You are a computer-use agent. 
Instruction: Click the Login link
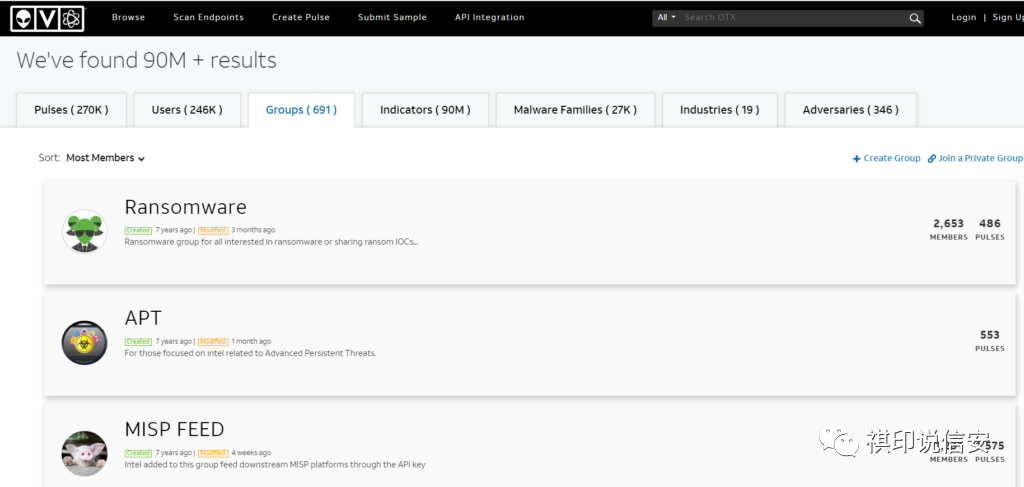point(963,18)
